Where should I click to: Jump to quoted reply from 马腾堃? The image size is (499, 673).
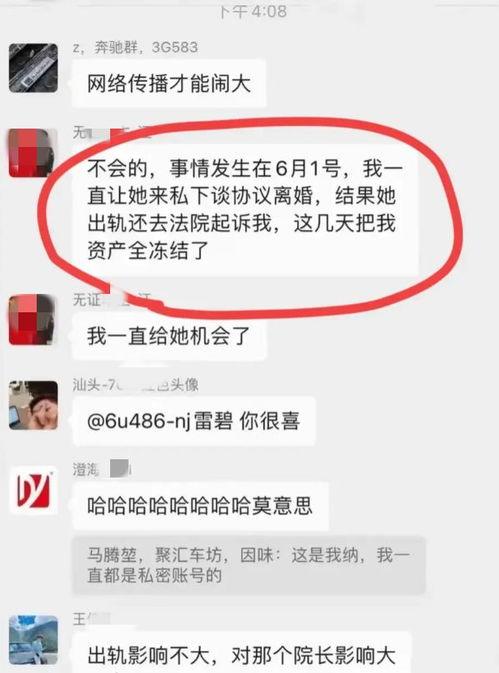pos(249,565)
